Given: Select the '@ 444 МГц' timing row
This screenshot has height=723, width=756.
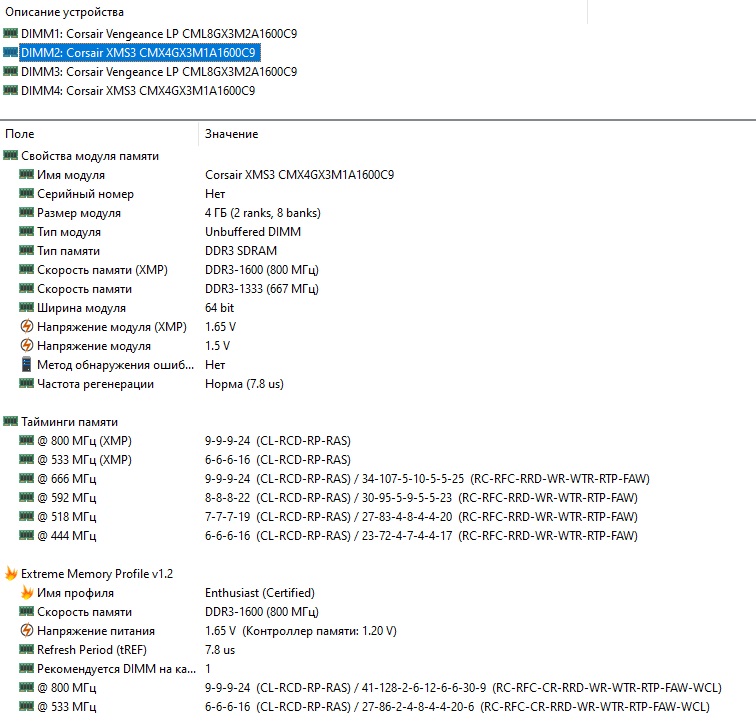Looking at the screenshot, I should [x=67, y=536].
